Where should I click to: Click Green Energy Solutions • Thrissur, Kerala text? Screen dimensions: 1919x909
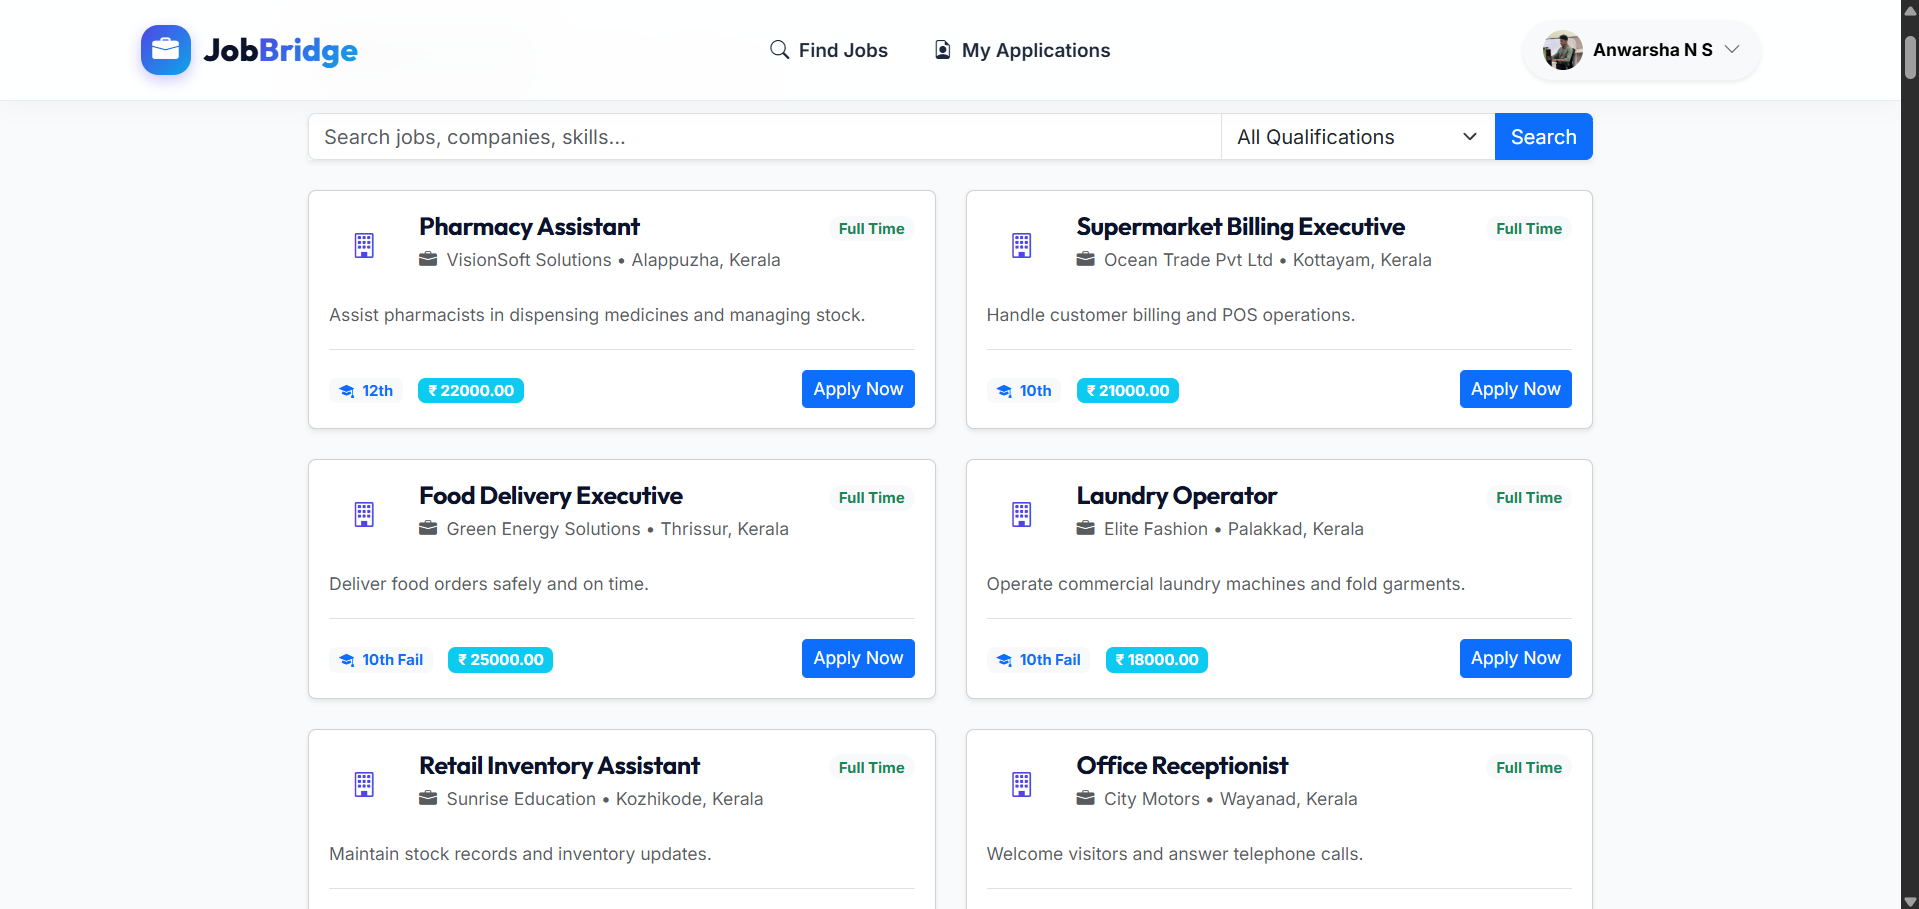(617, 529)
